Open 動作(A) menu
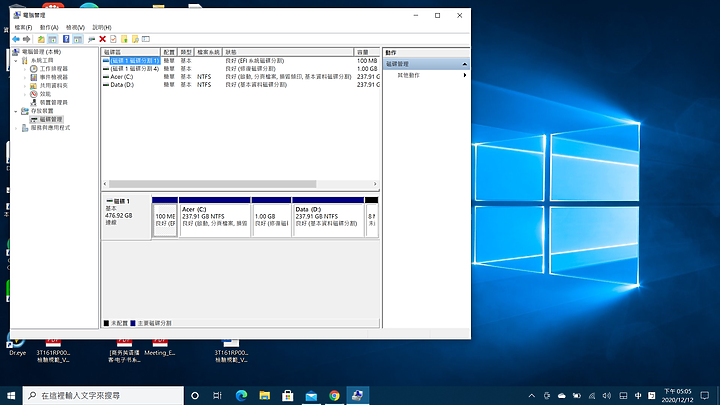 (x=49, y=28)
